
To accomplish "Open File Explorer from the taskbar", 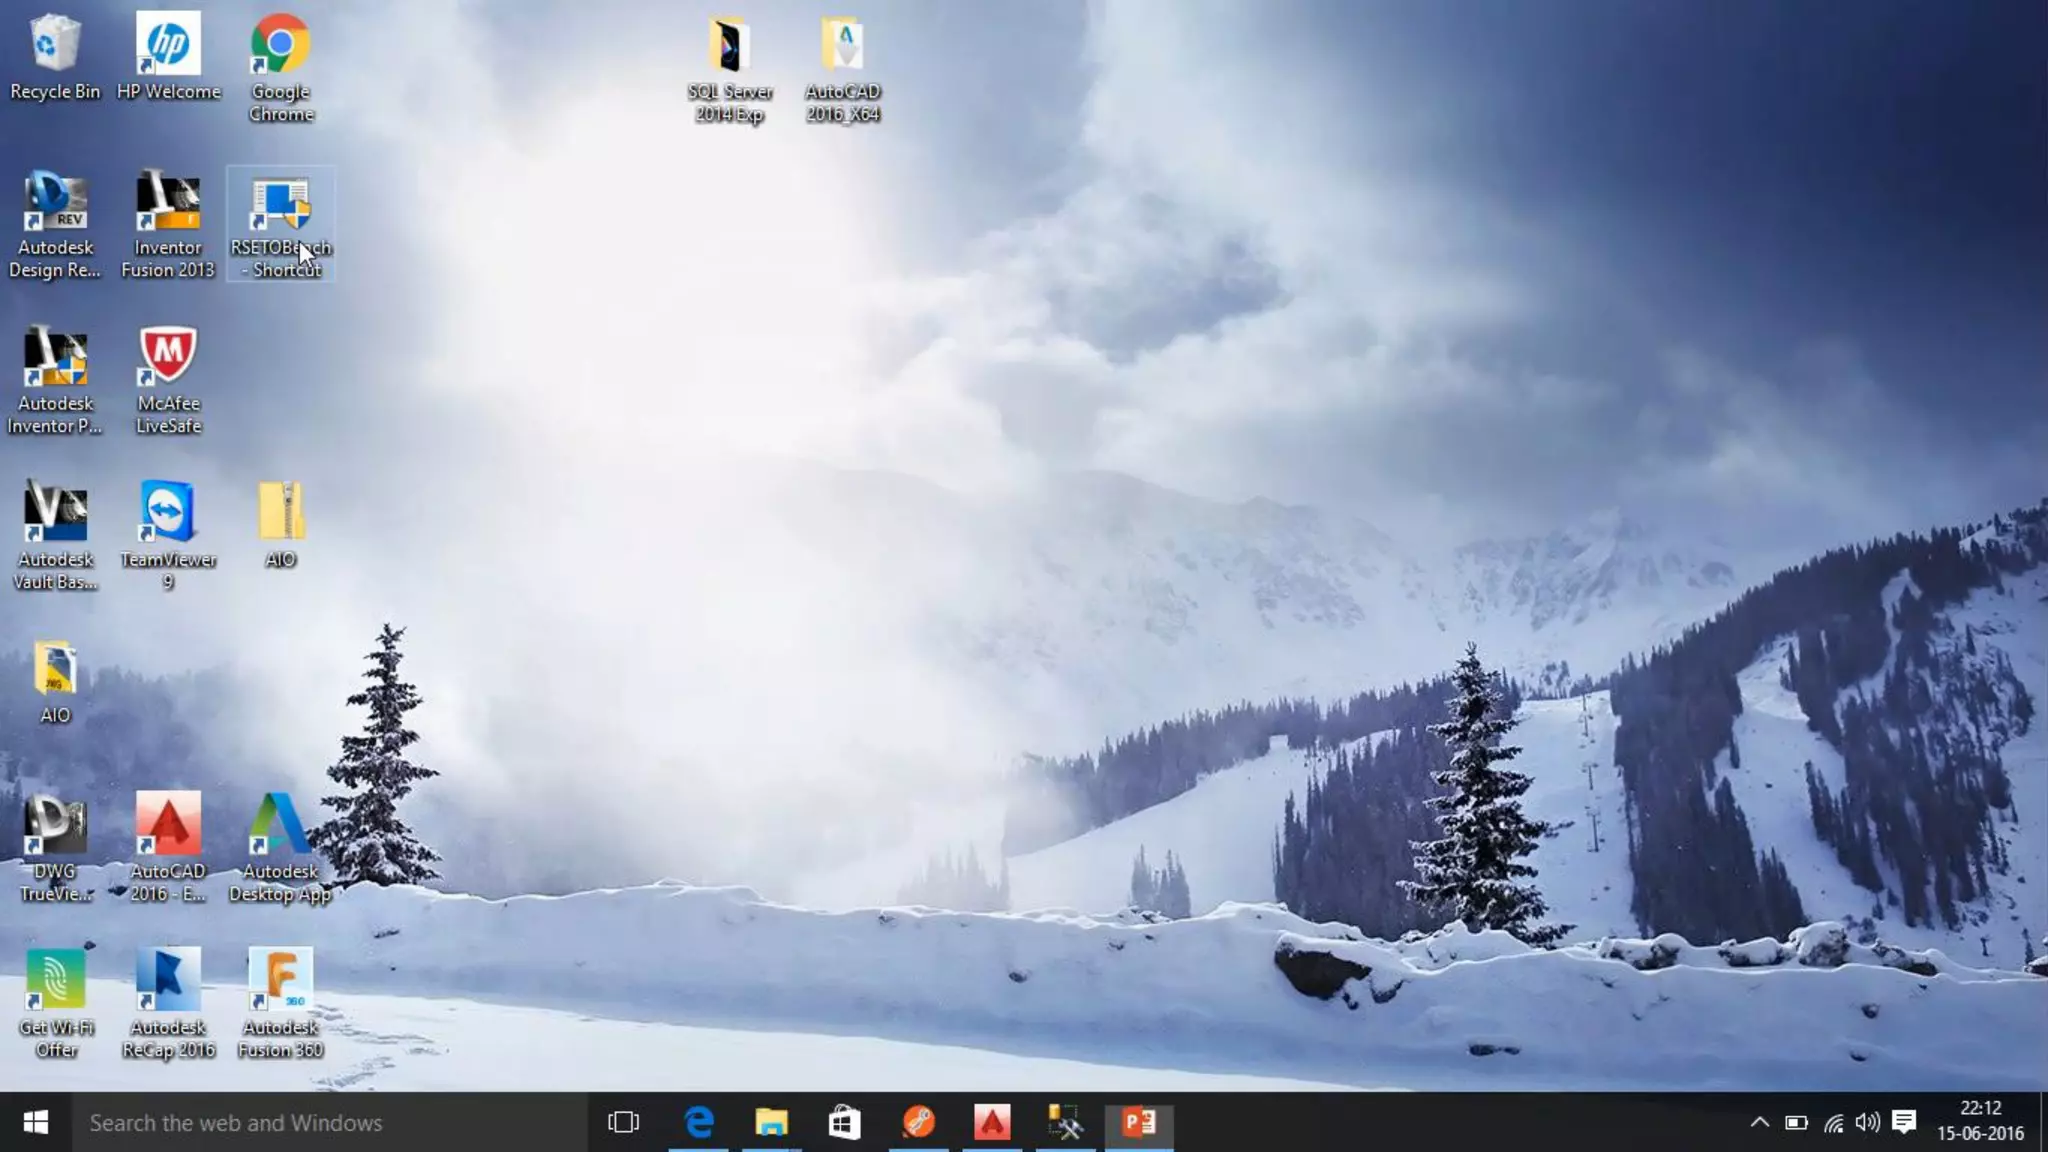I will pos(771,1122).
